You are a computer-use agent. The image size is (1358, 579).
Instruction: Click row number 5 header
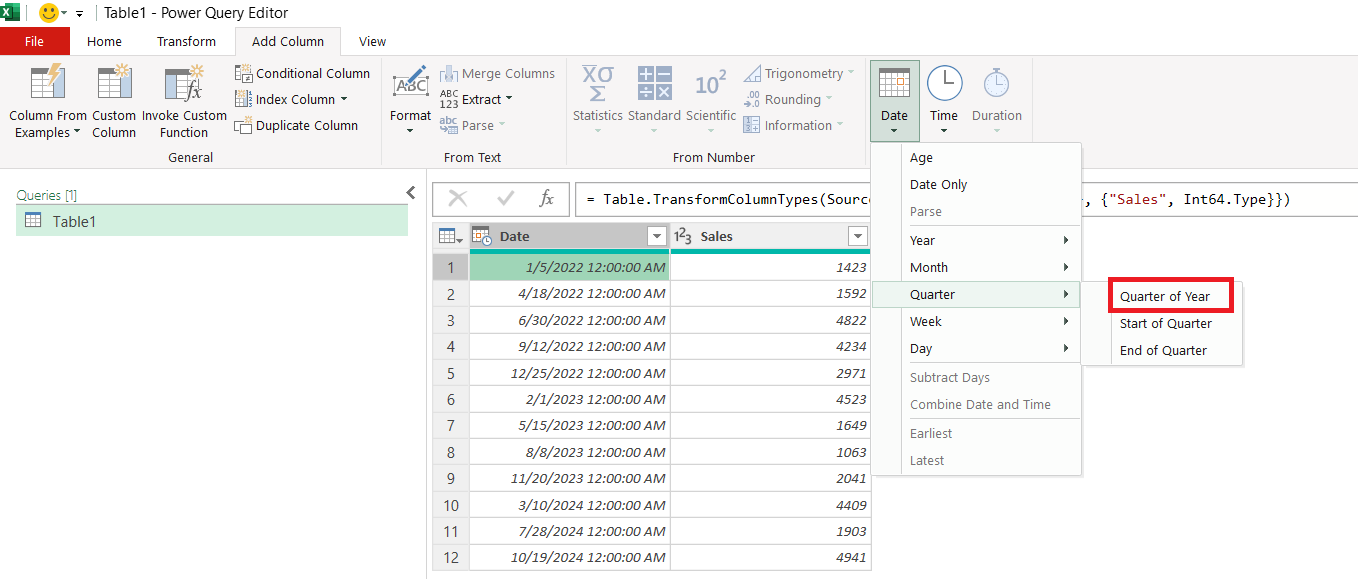[451, 373]
